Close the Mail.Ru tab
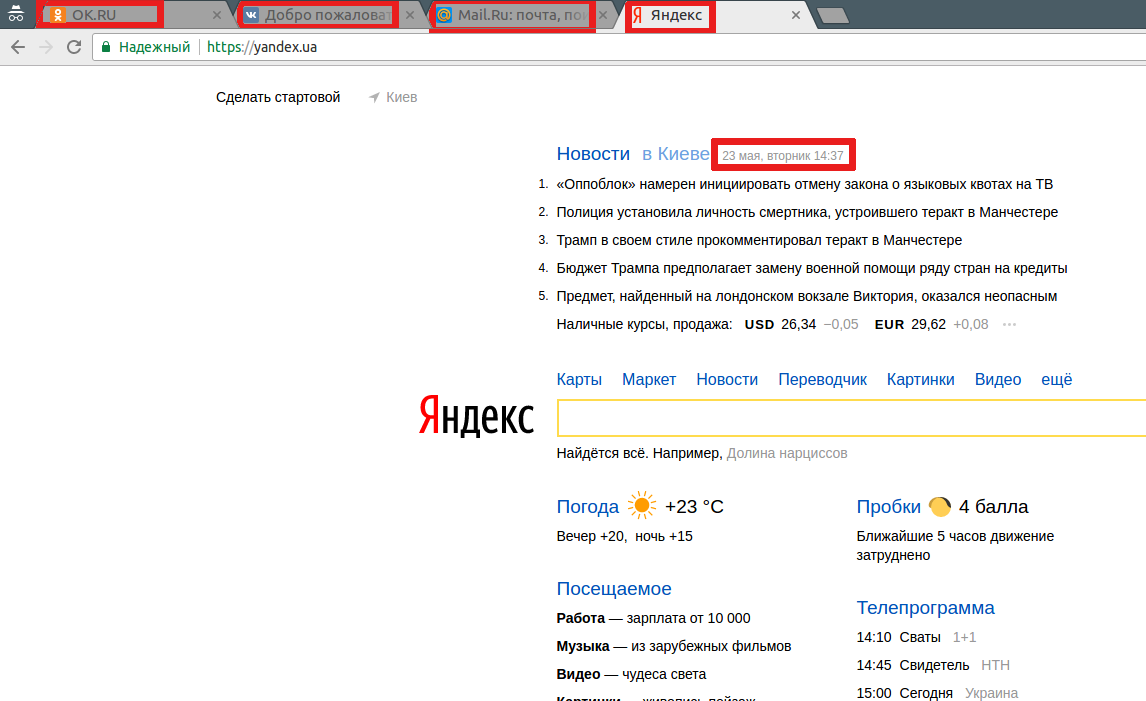 (x=603, y=15)
